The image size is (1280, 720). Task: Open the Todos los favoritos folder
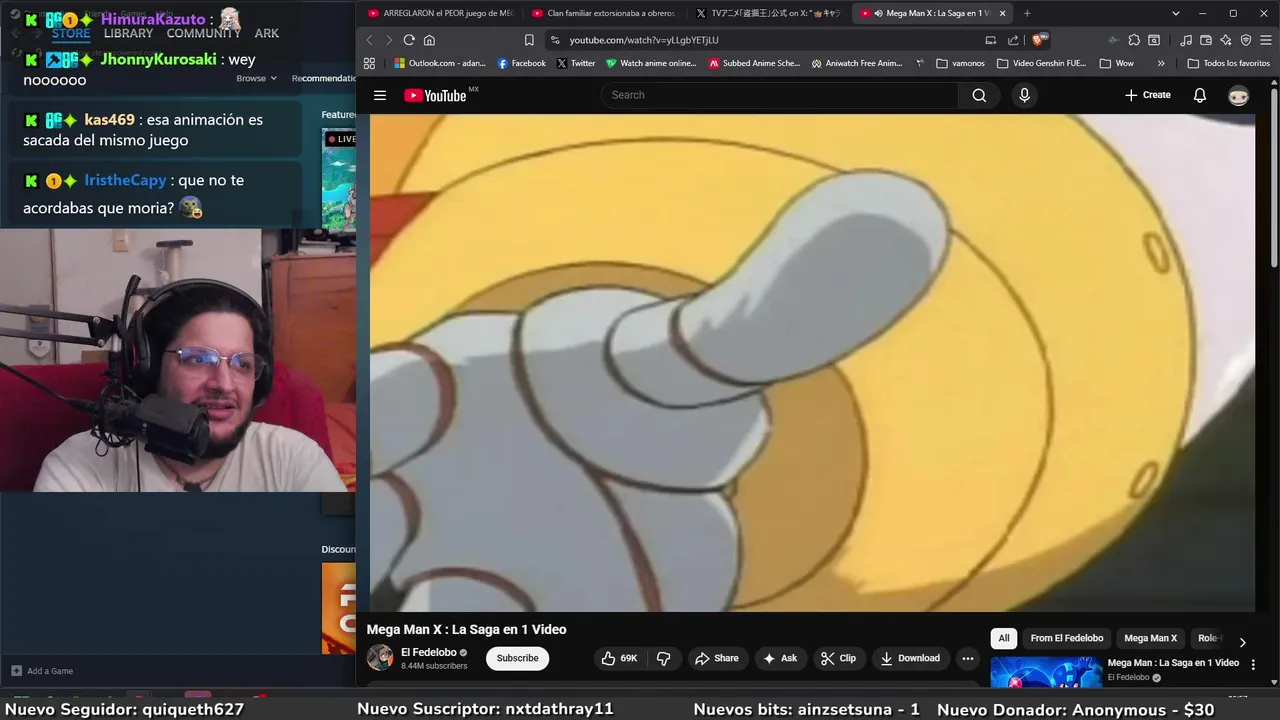[x=1229, y=63]
